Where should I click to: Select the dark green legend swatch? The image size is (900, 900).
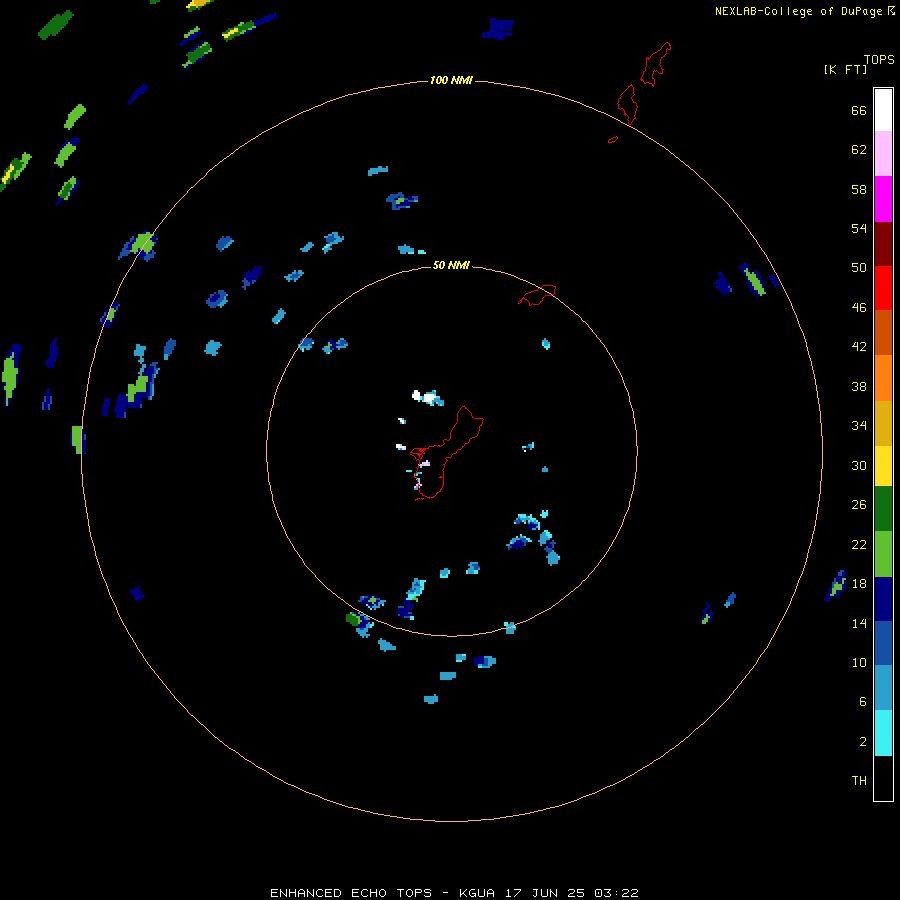[x=883, y=509]
